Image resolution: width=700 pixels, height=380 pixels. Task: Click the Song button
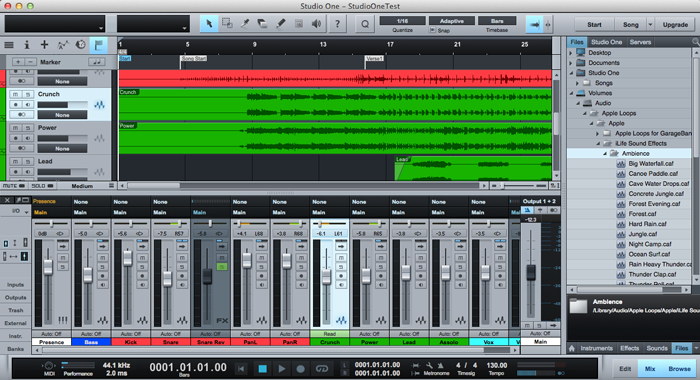pyautogui.click(x=630, y=25)
